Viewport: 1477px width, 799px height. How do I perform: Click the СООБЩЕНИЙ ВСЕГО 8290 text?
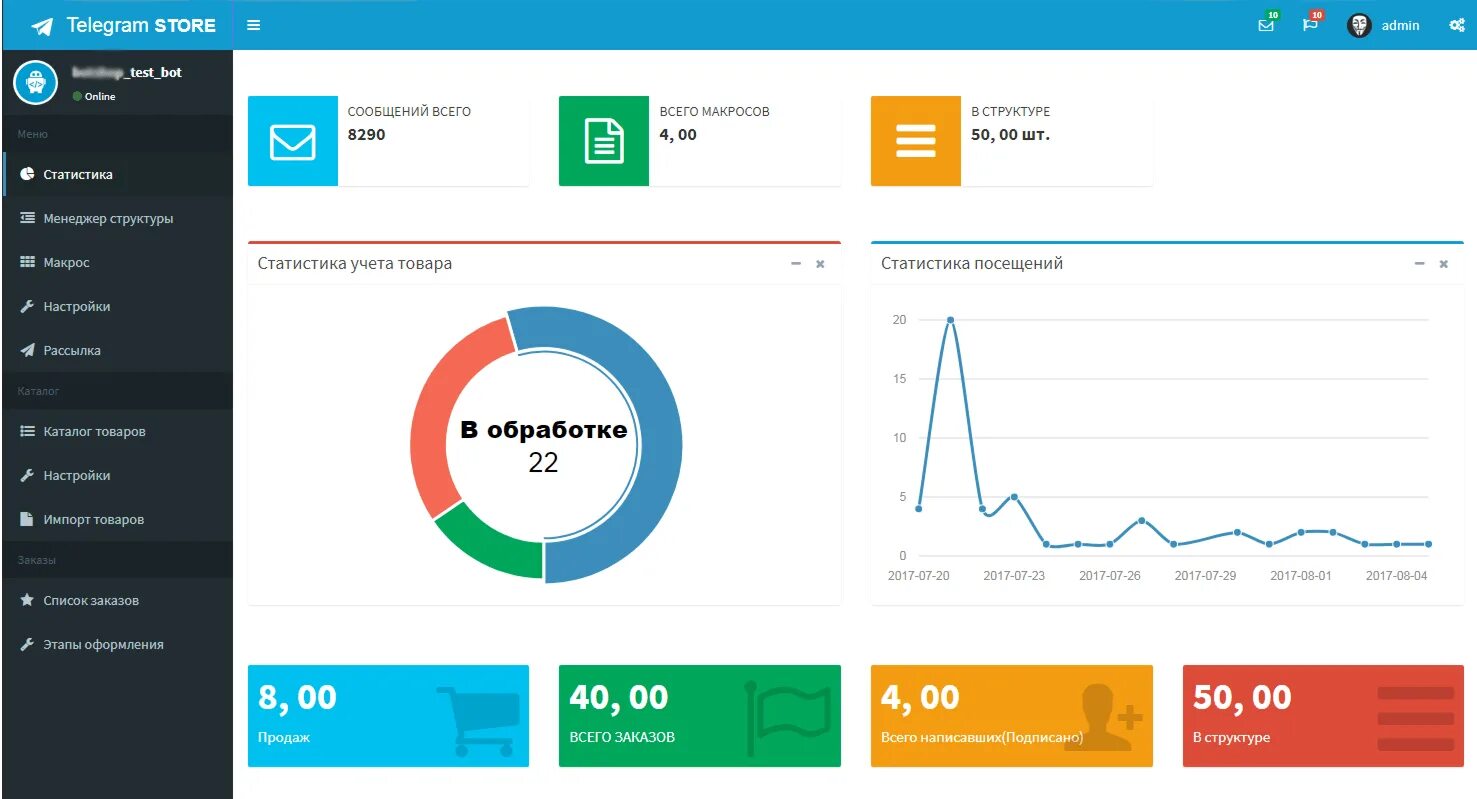(409, 123)
